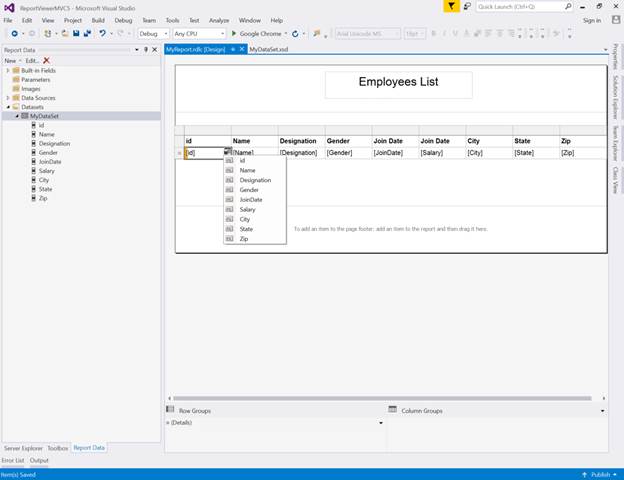Click Publish in the status bar
This screenshot has width=624, height=480.
tap(601, 474)
